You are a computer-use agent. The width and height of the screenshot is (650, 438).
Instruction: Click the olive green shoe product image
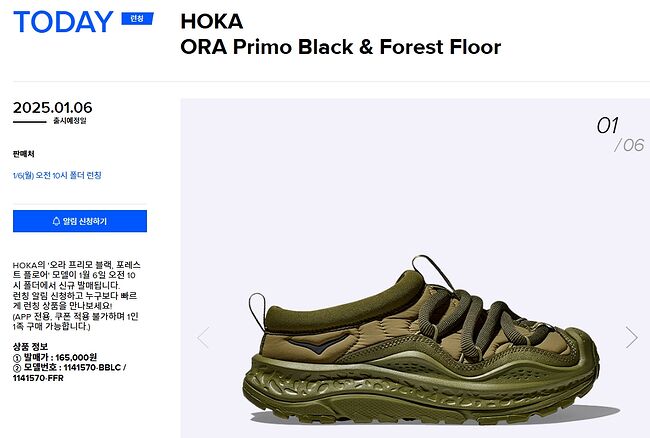421,340
